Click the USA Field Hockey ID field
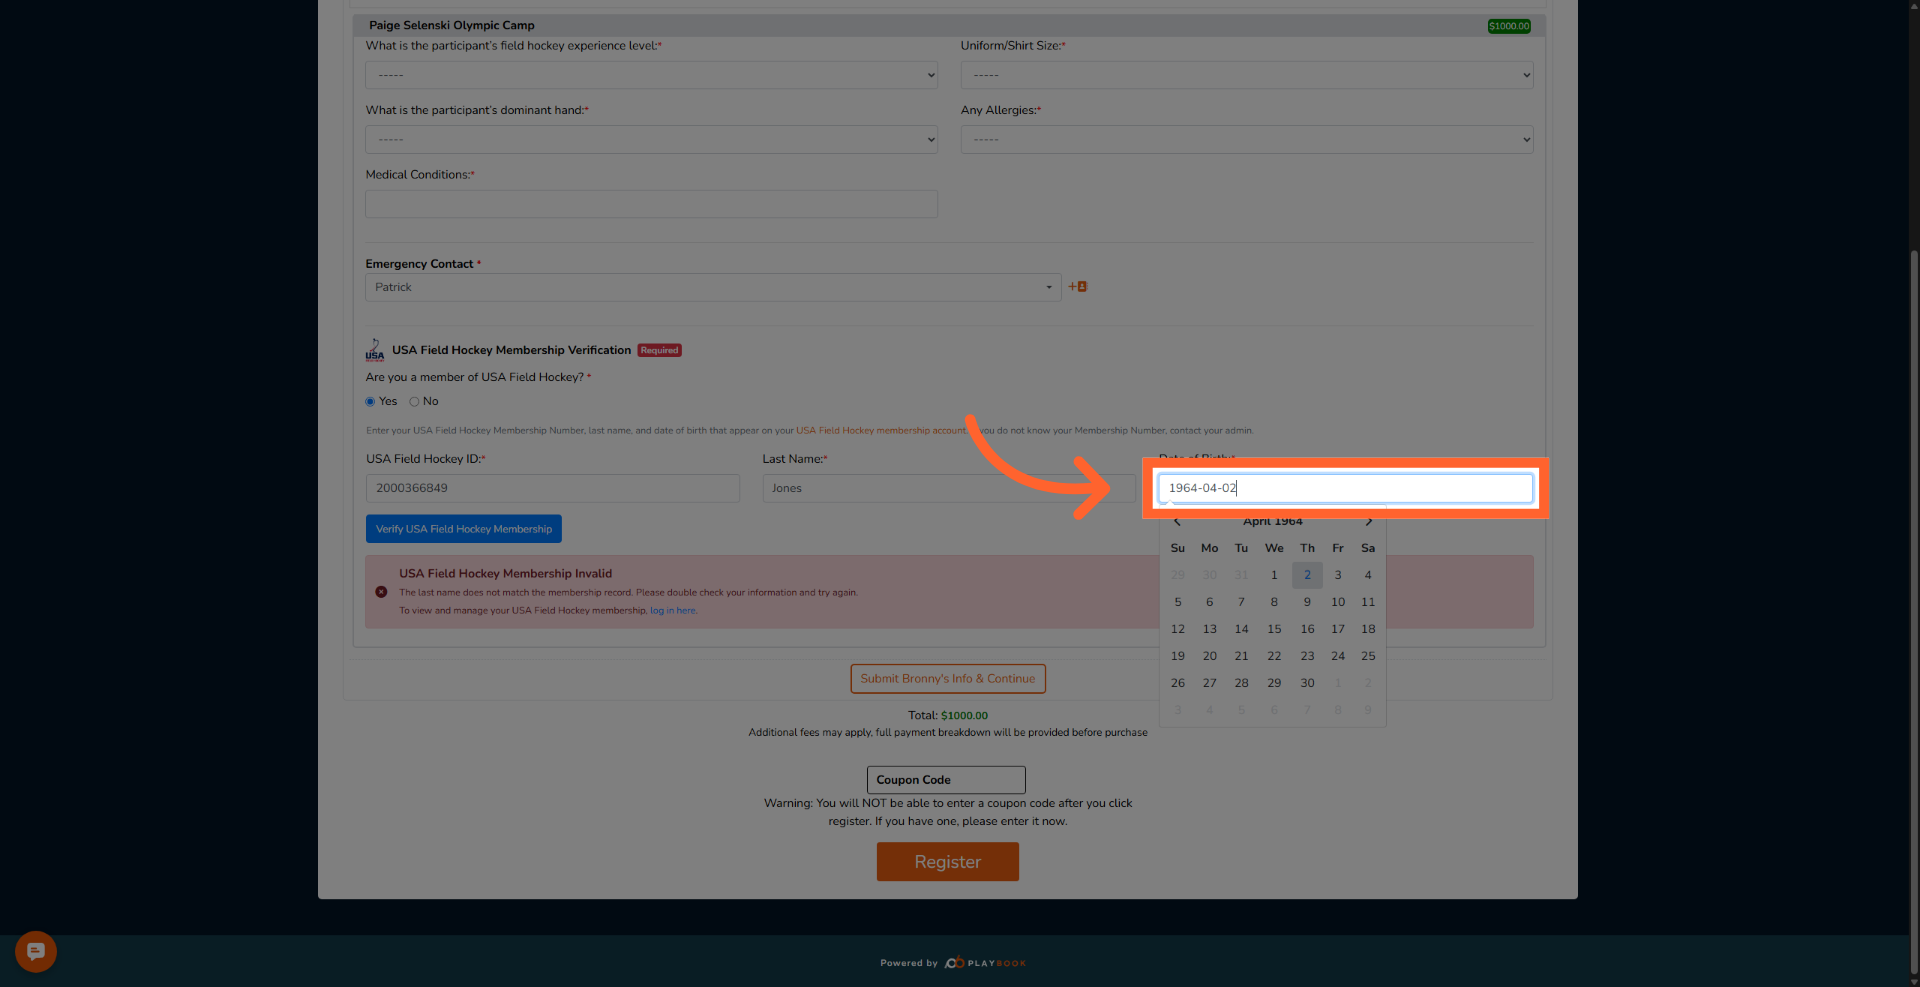Viewport: 1920px width, 987px height. pos(553,488)
